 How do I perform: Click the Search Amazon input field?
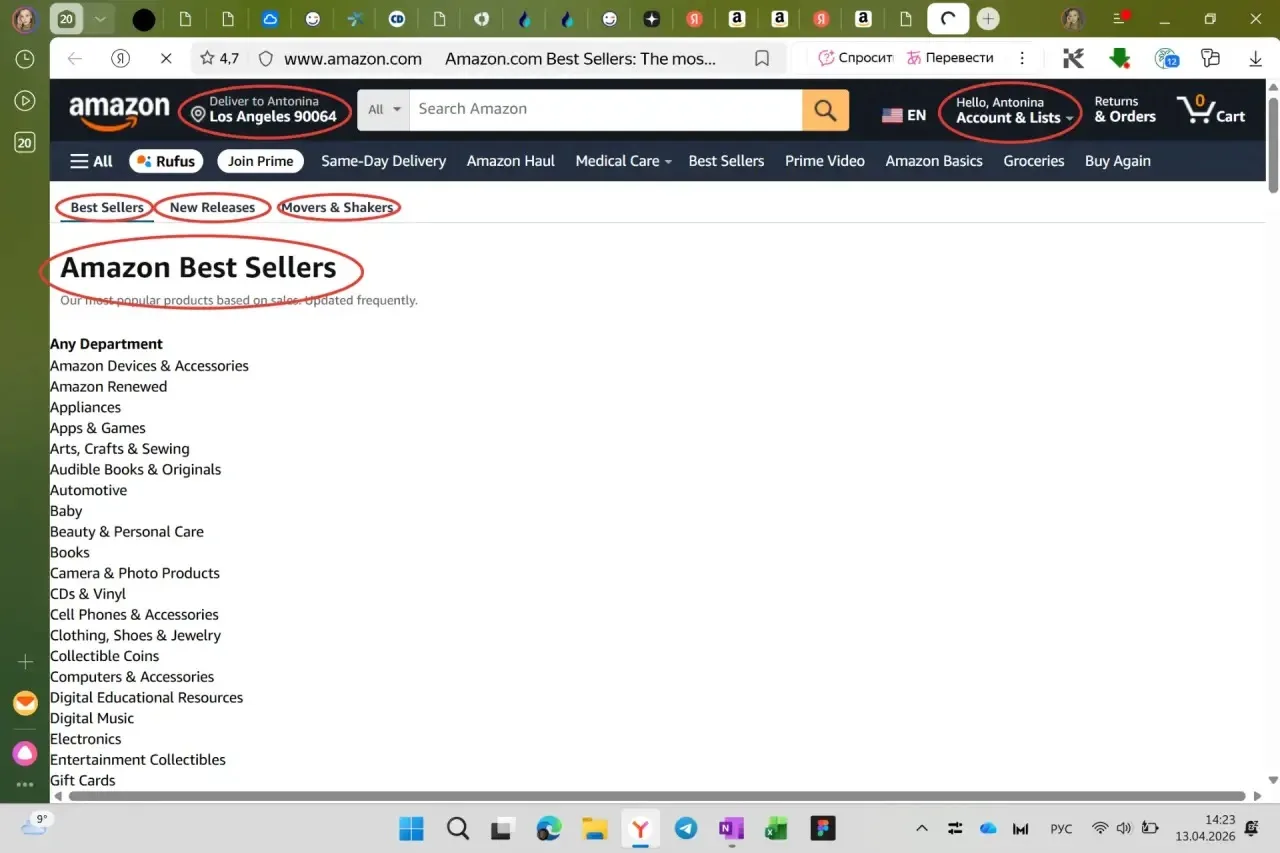(606, 110)
